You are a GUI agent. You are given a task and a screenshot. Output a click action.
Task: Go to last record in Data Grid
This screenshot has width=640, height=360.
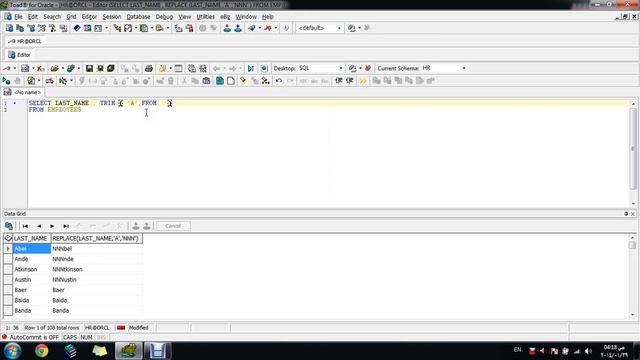[66, 226]
